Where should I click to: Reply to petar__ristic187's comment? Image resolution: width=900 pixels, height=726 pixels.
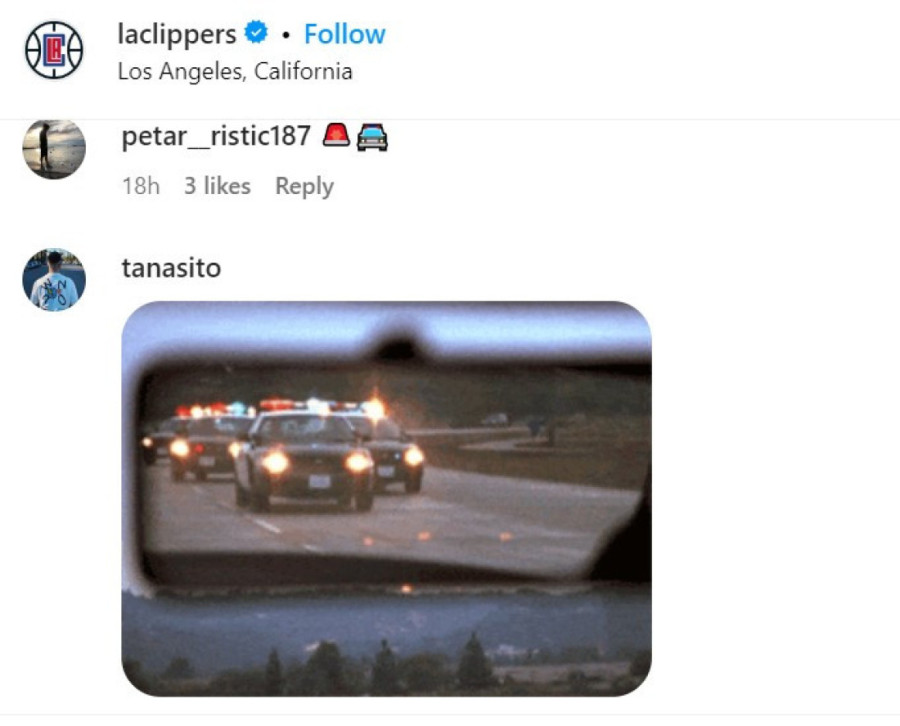click(304, 187)
